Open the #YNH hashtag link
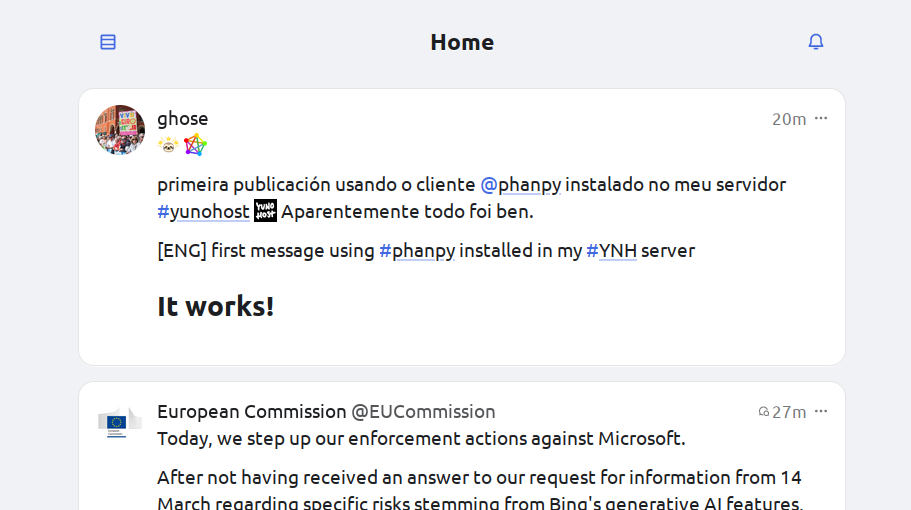Screen dimensions: 911x510 pos(611,251)
